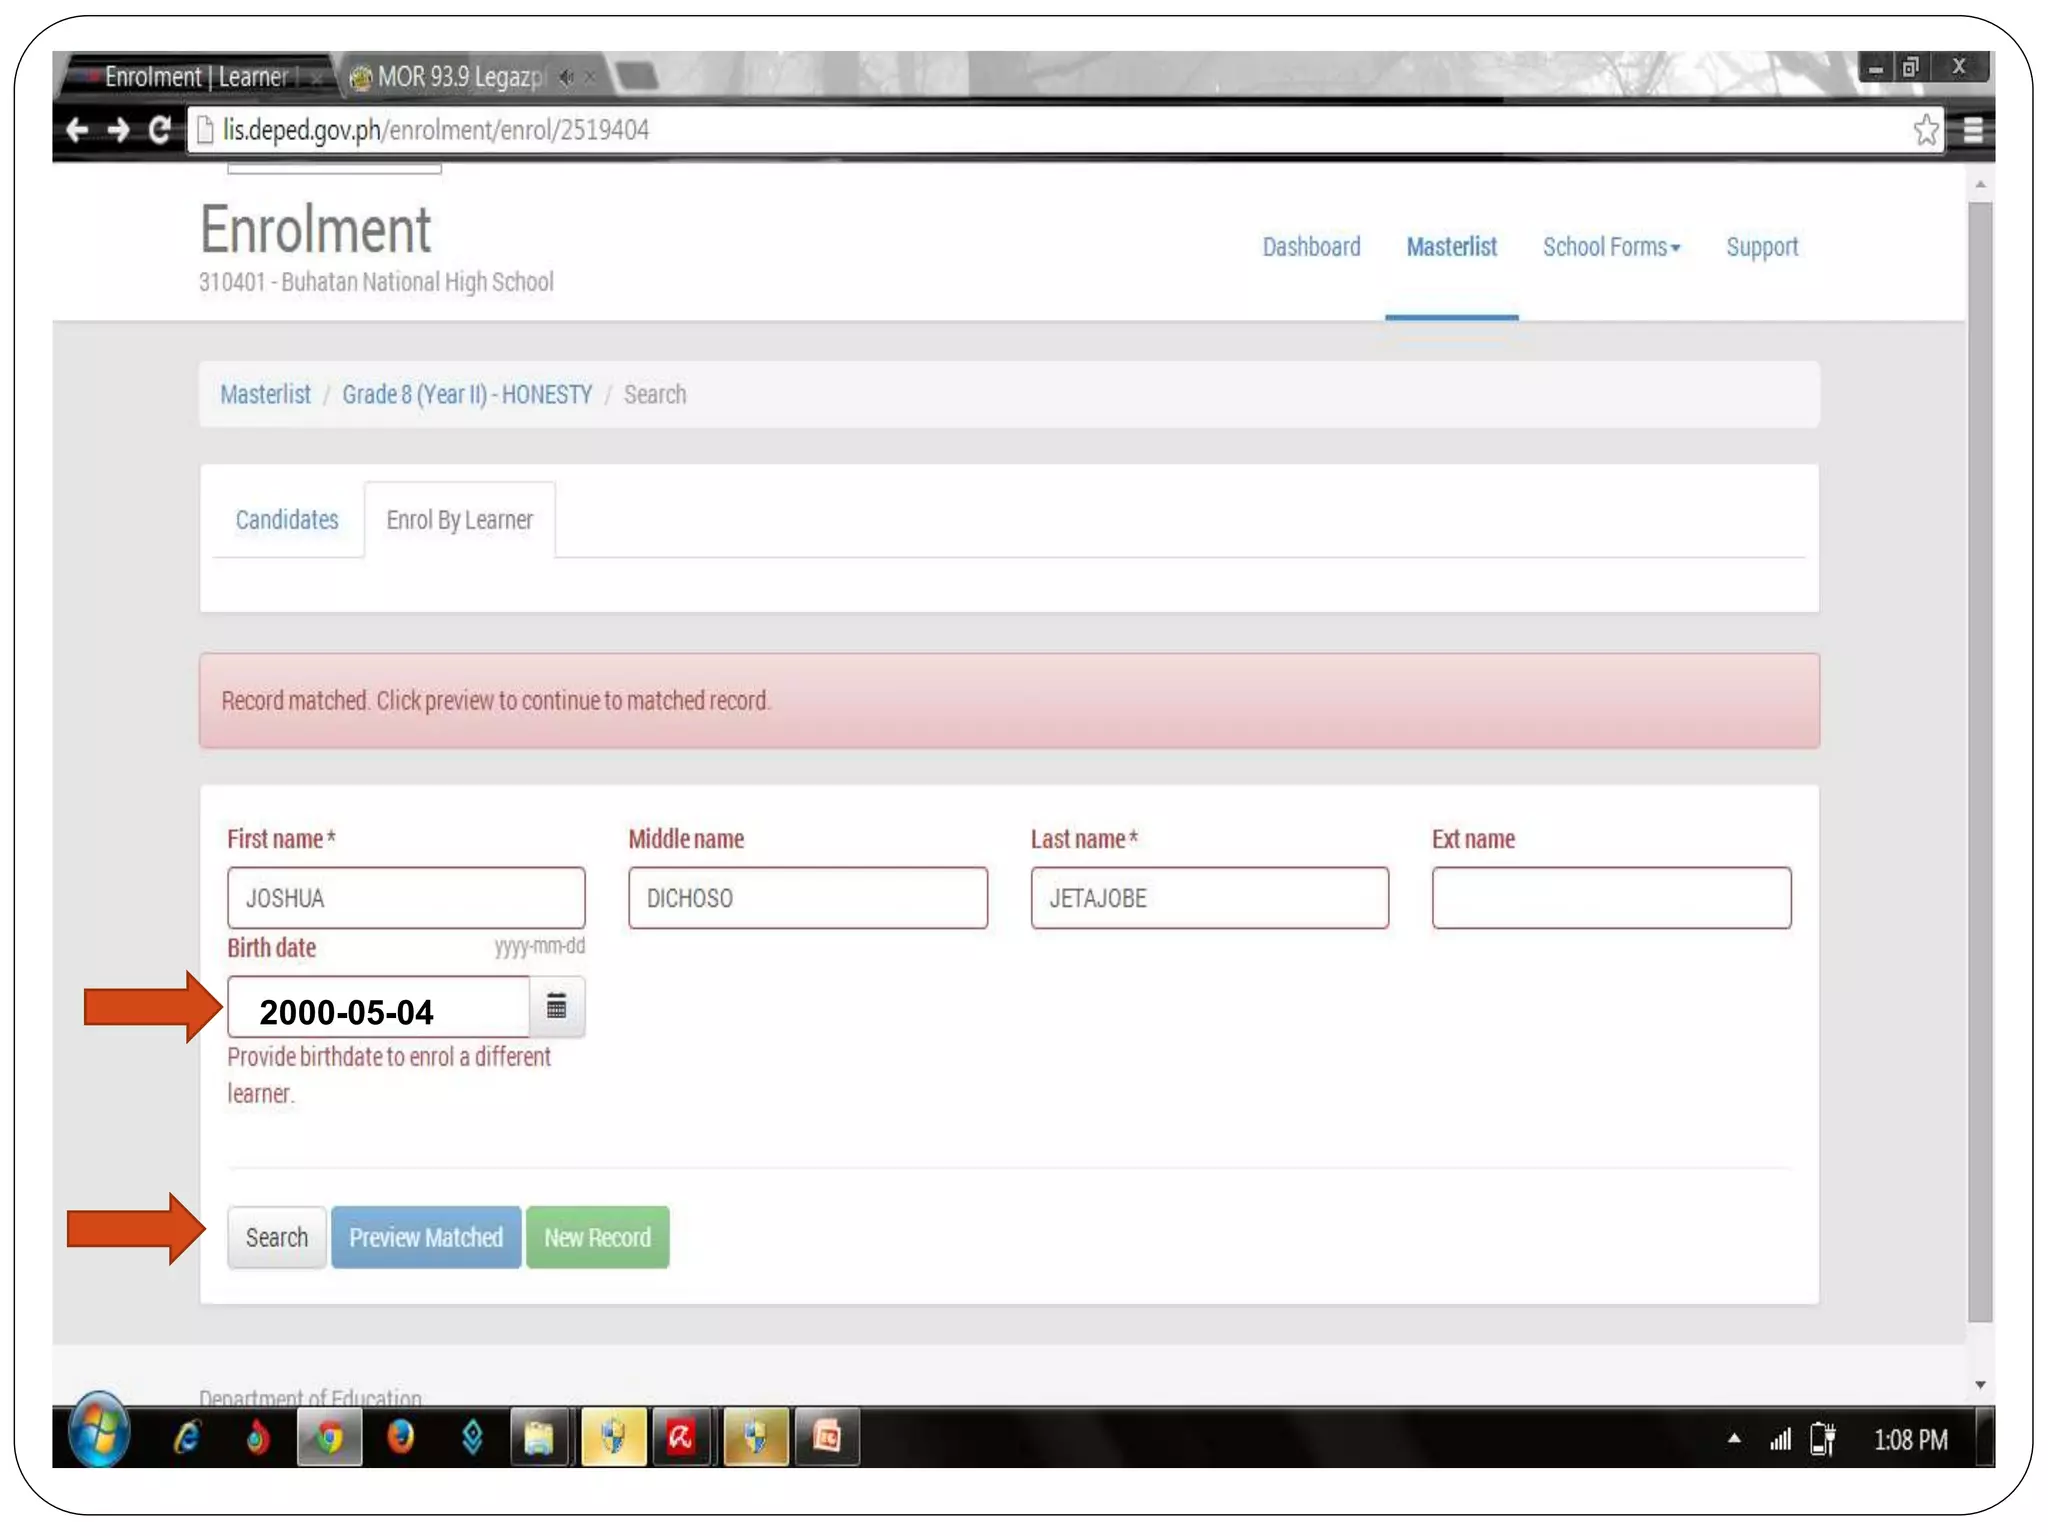Click the Windows Start orb
This screenshot has width=2048, height=1536.
[98, 1432]
